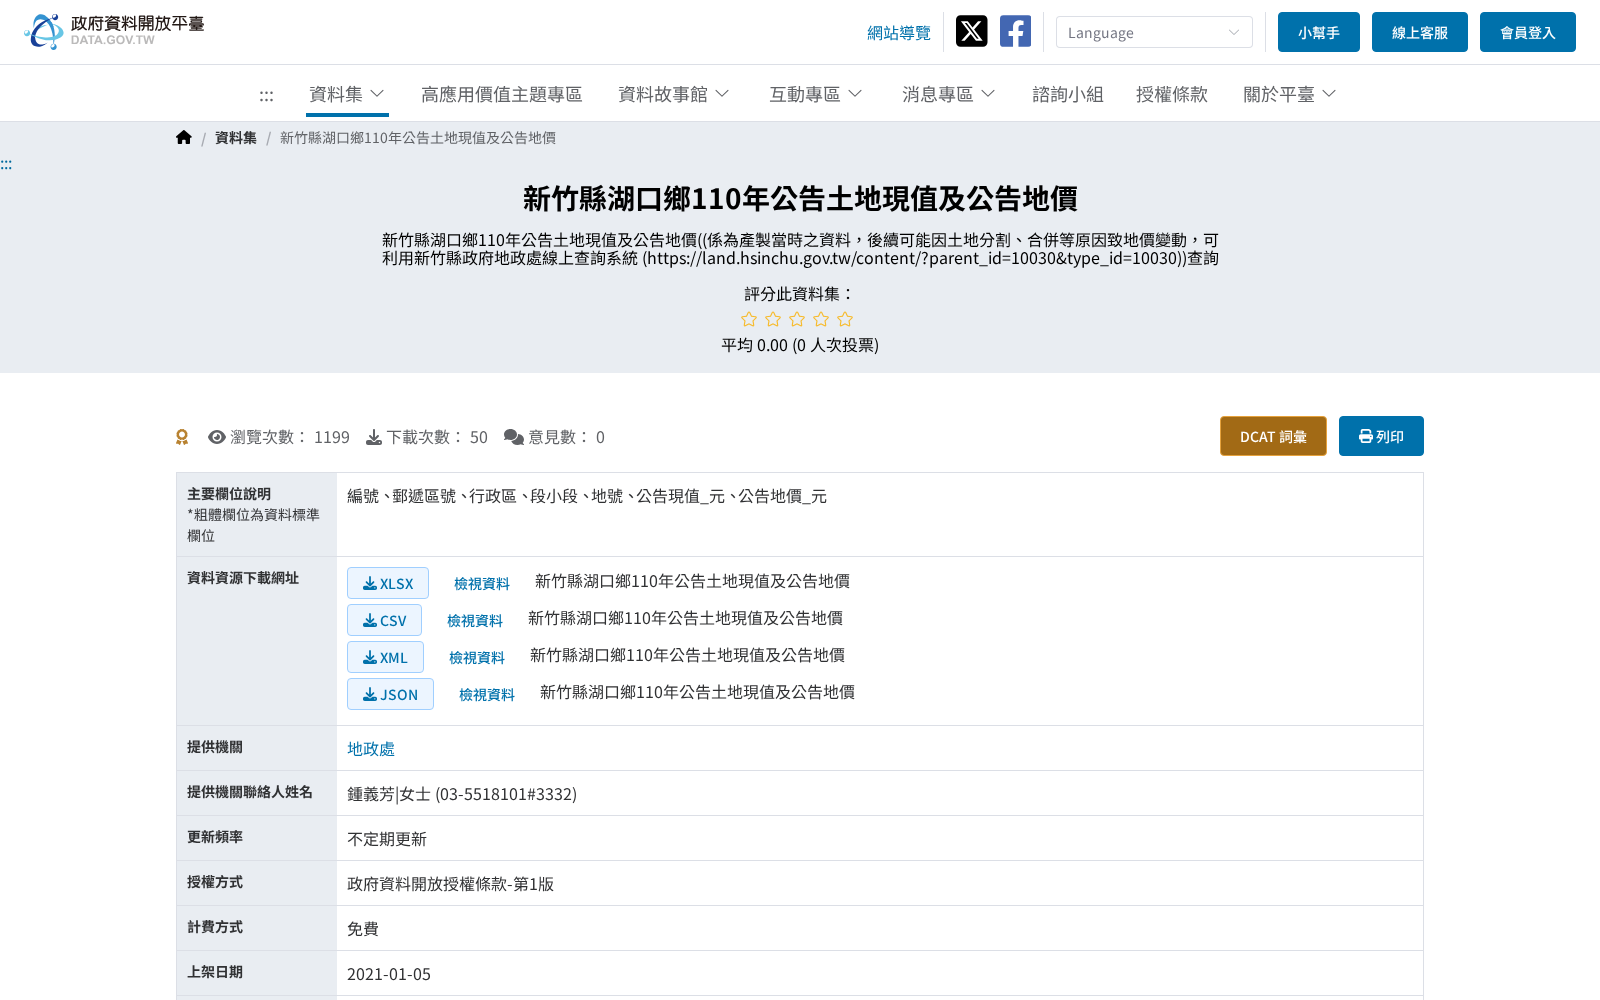Click the accesskey dots in navigation bar
This screenshot has width=1600, height=1000.
[266, 96]
